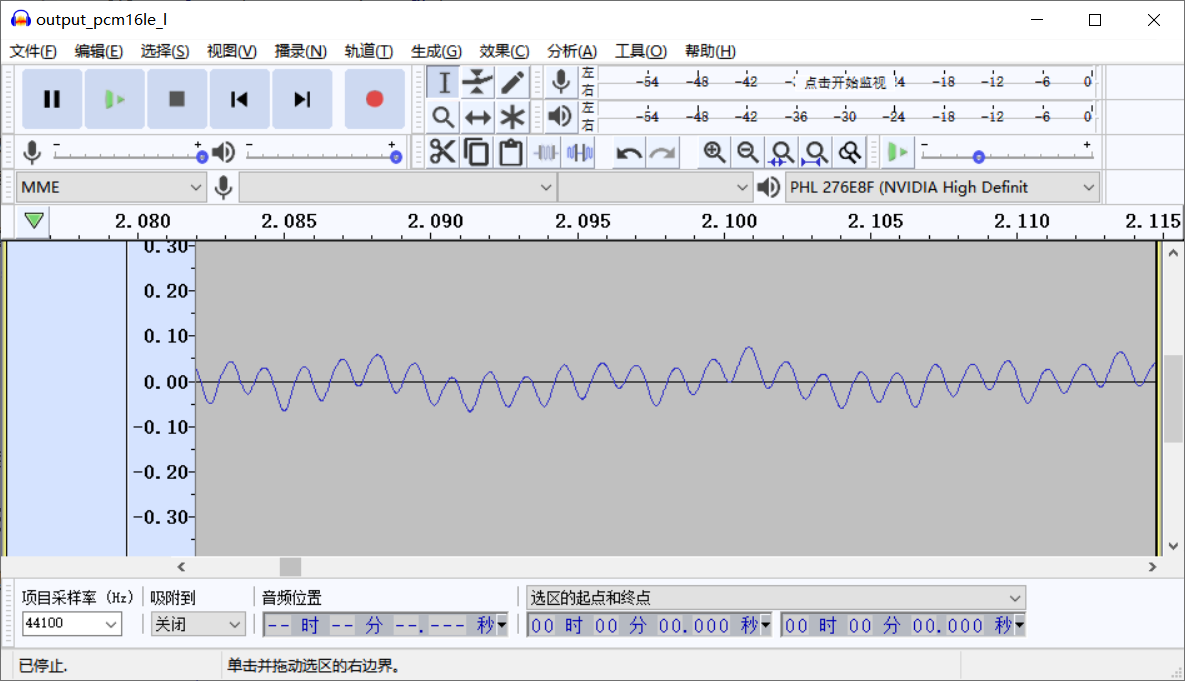Open the 编辑(E) menu
This screenshot has height=681, width=1185.
coord(99,51)
